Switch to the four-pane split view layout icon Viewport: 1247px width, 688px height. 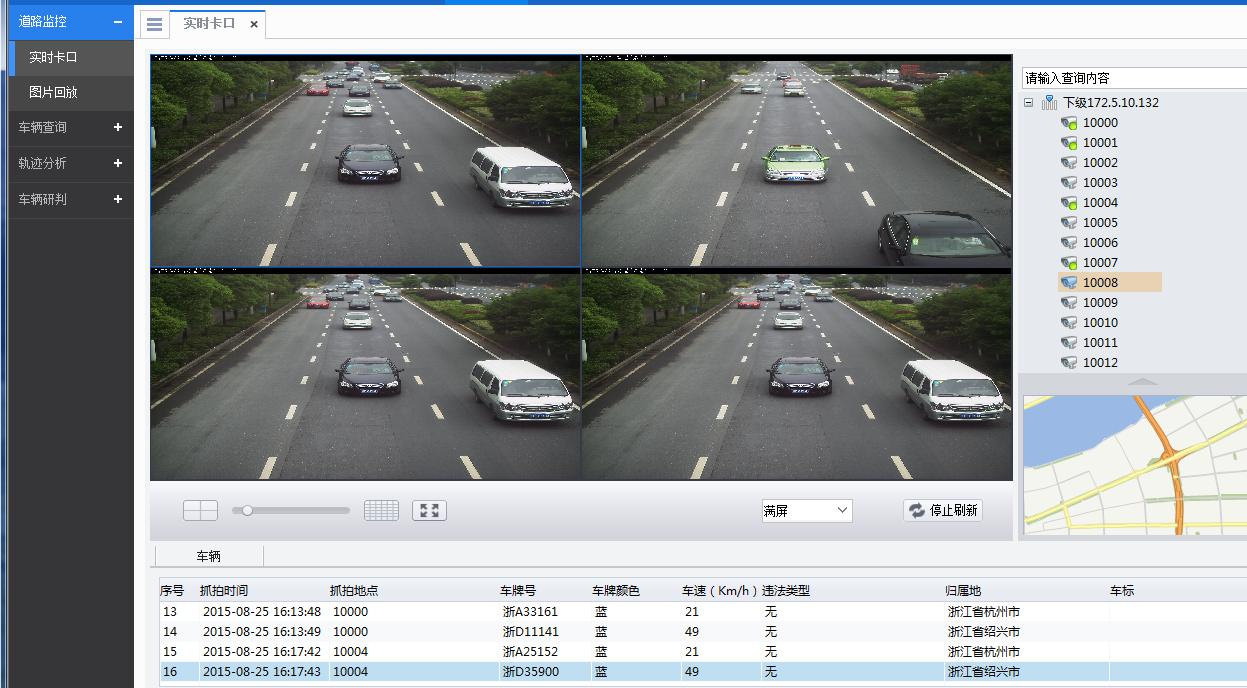200,511
